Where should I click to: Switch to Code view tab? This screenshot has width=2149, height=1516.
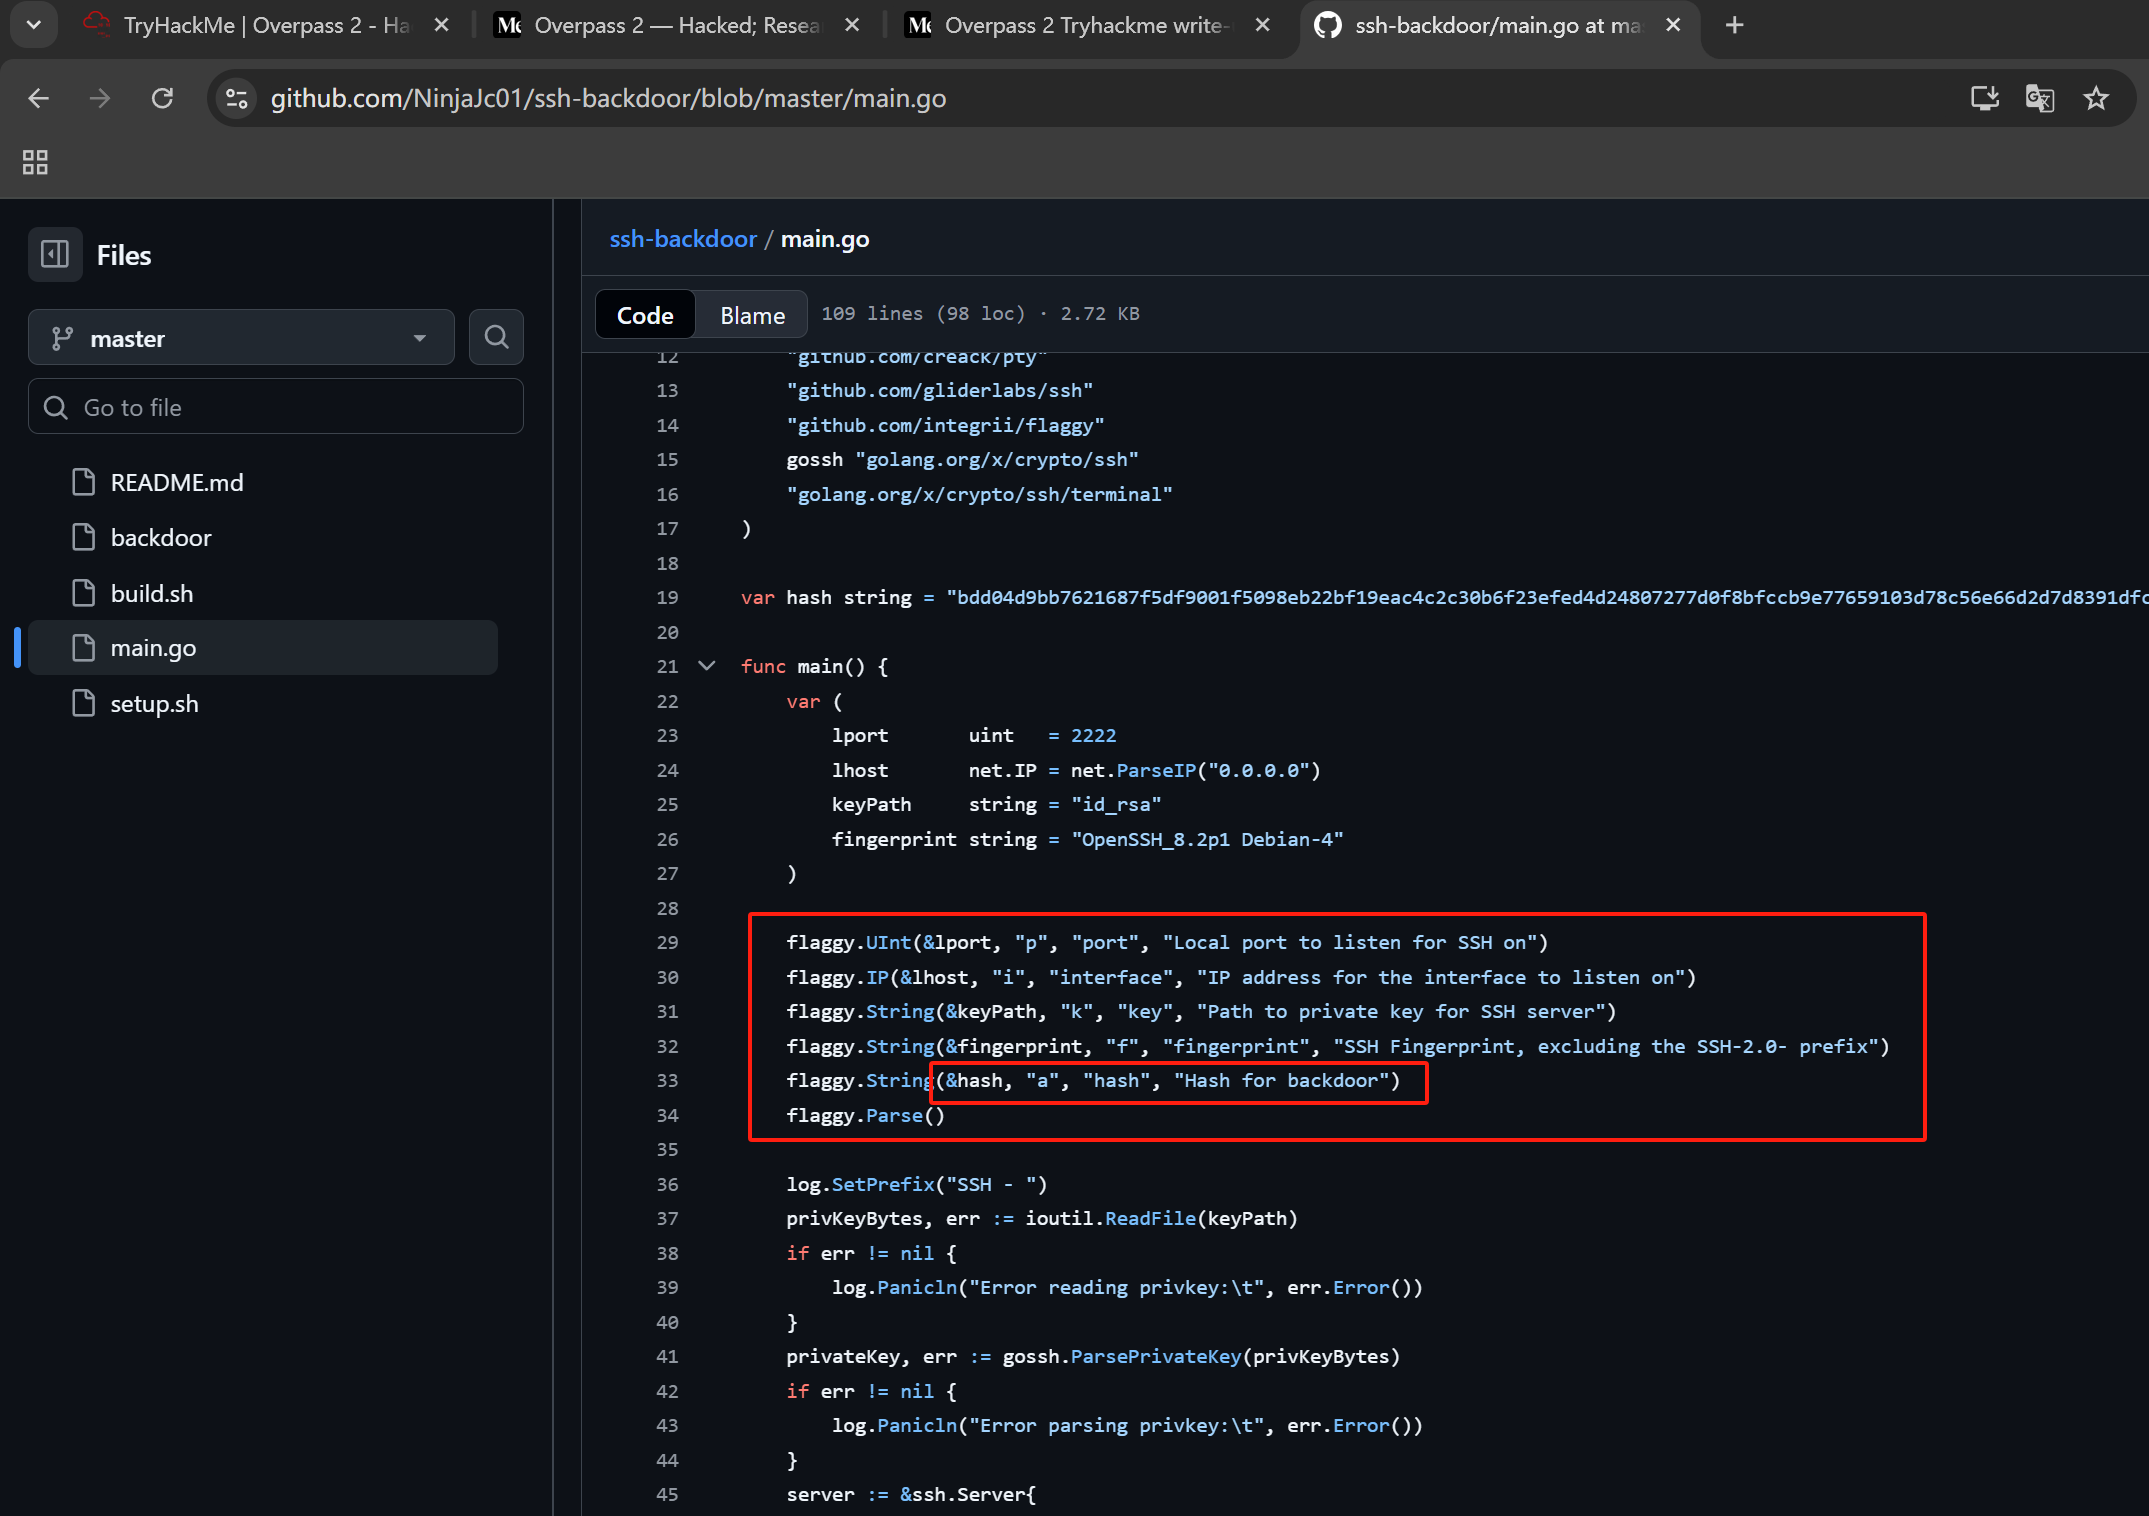[645, 315]
